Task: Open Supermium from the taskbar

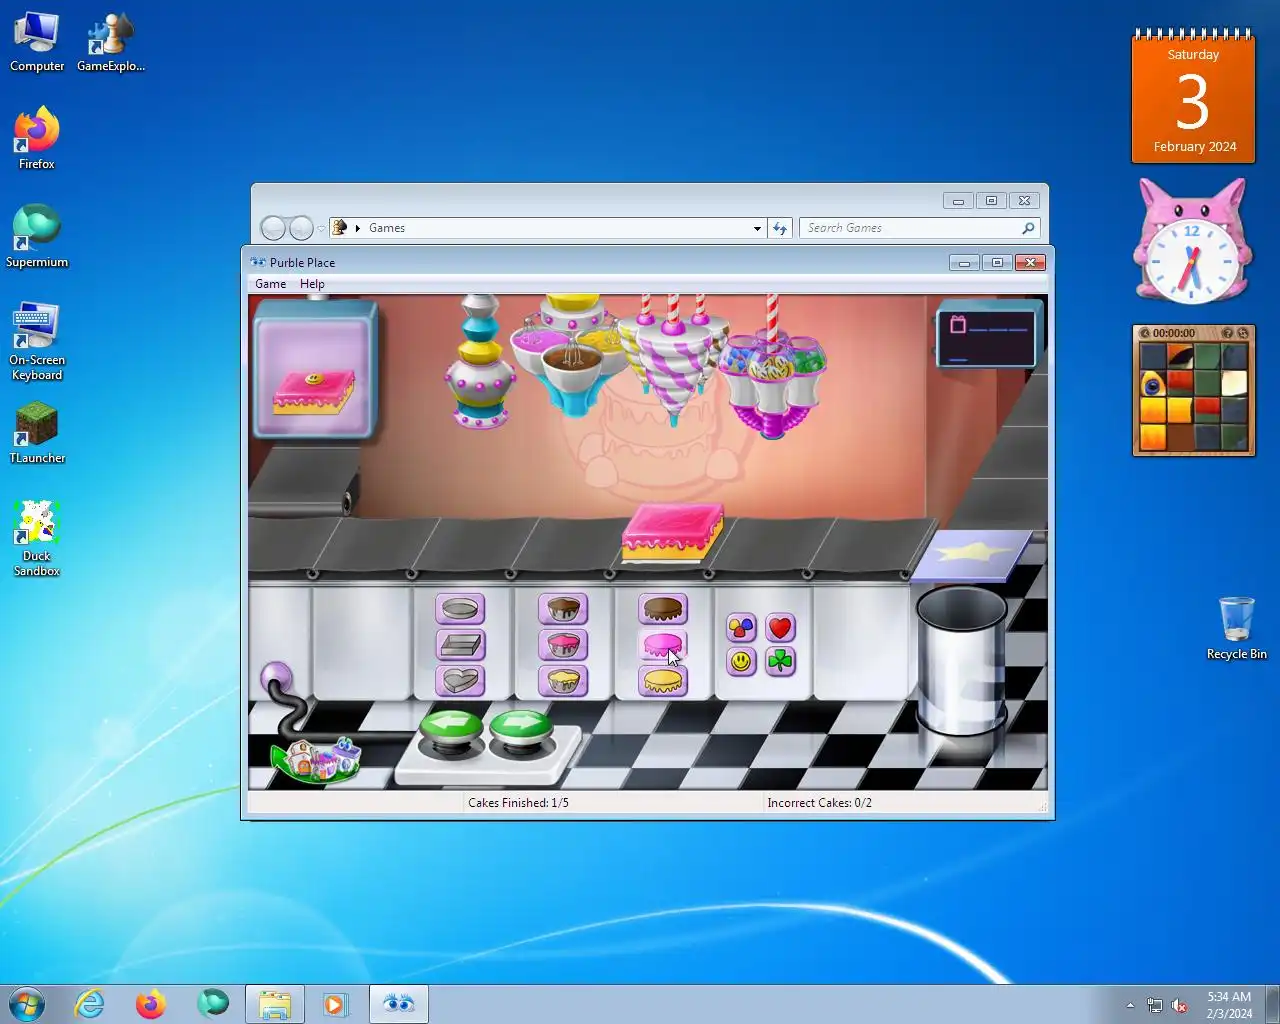Action: tap(213, 1004)
